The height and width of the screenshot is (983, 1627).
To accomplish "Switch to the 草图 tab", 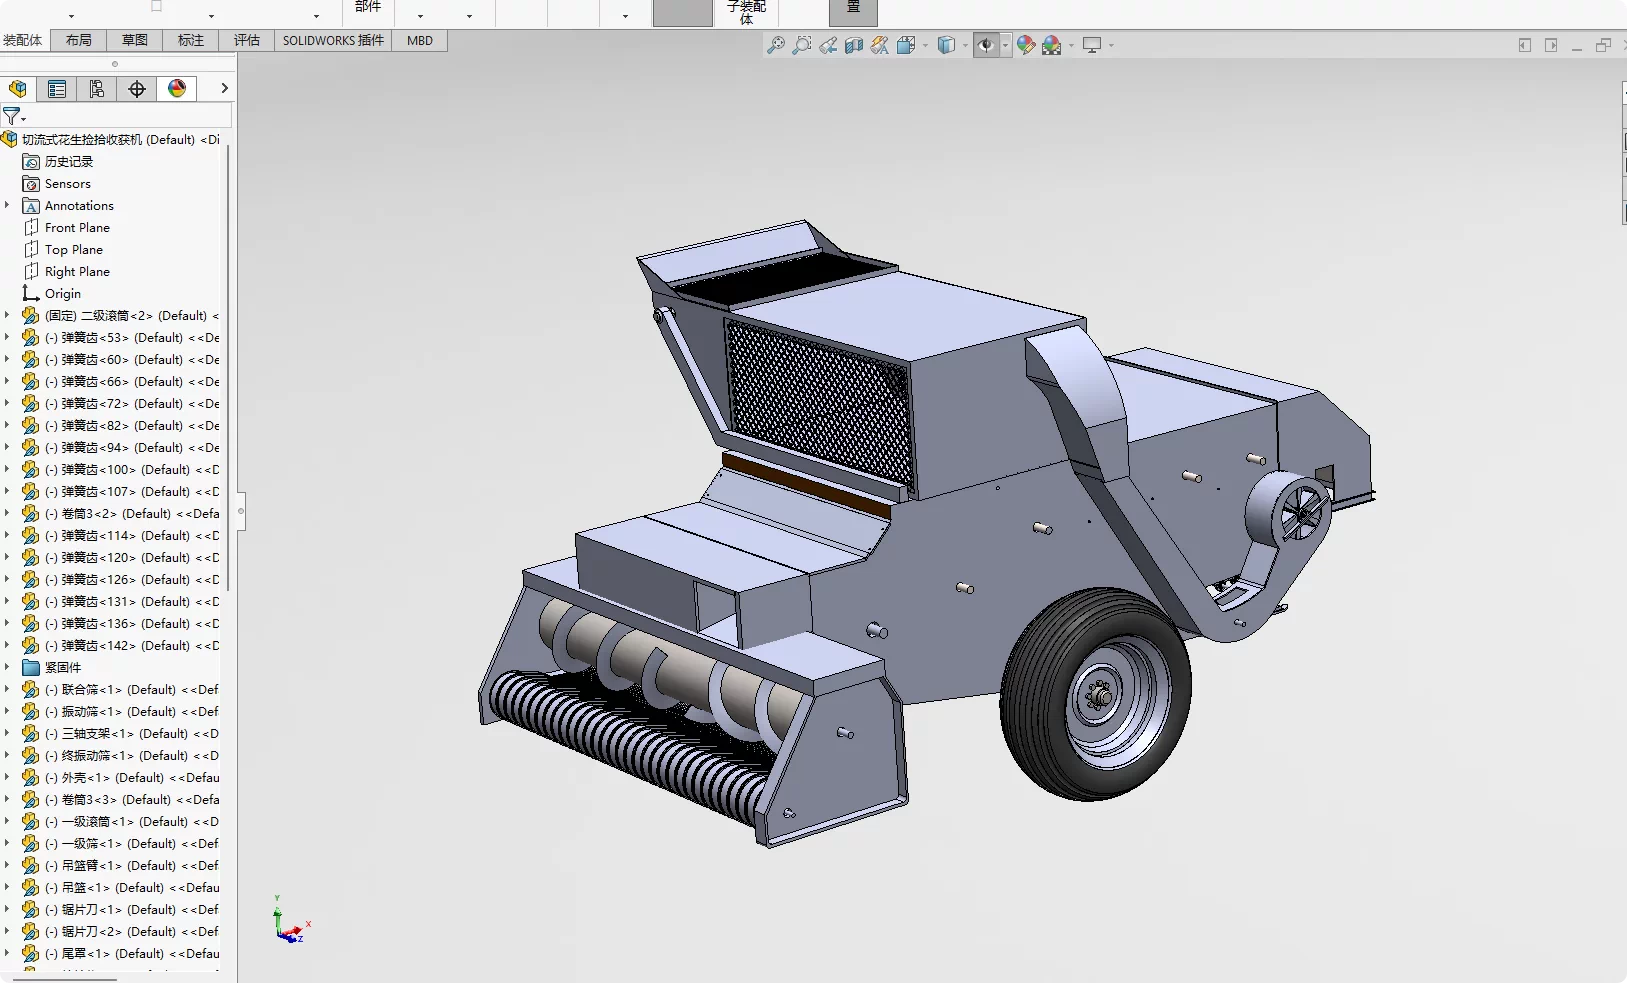I will 135,40.
